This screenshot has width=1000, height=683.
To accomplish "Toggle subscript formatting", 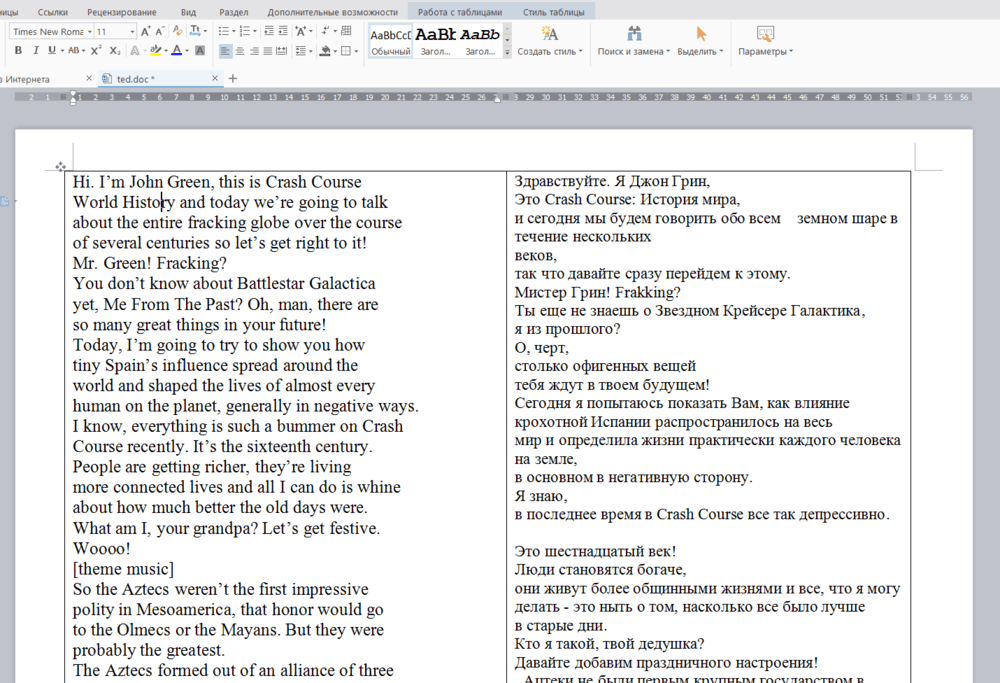I will [x=115, y=50].
